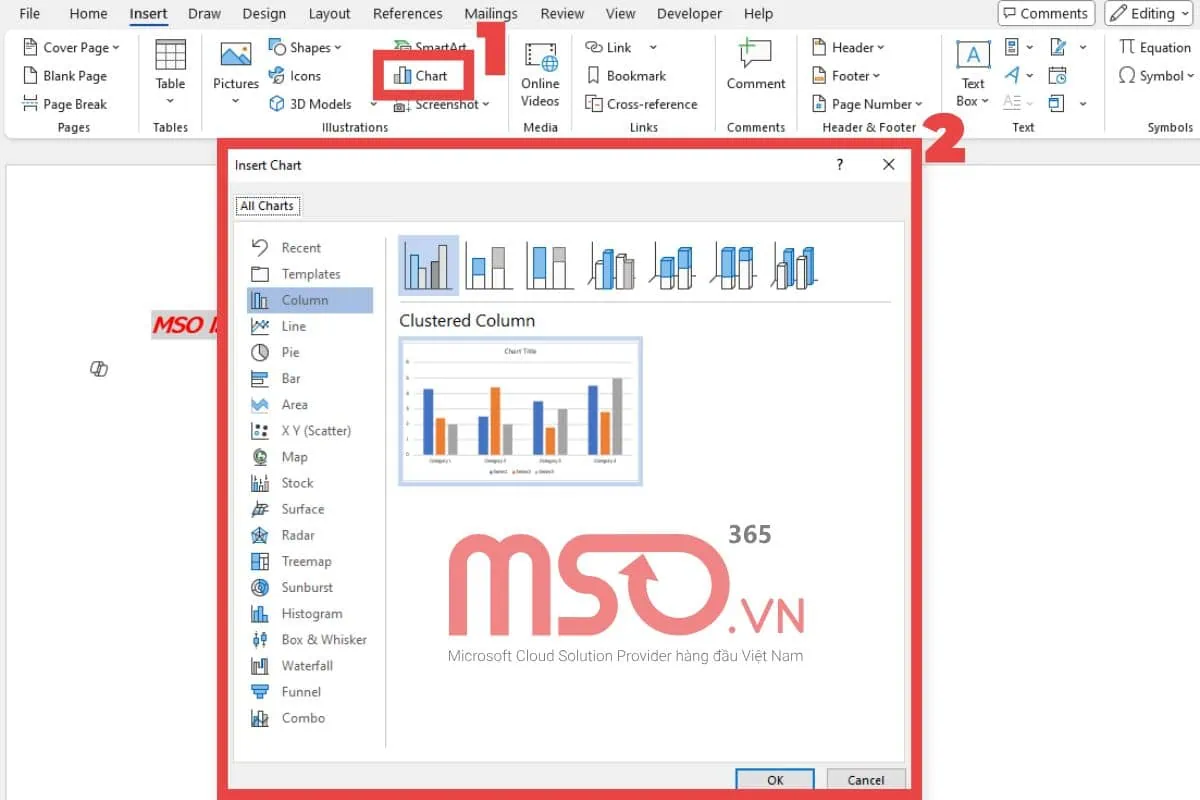
Task: Open Online Videos
Action: (539, 75)
